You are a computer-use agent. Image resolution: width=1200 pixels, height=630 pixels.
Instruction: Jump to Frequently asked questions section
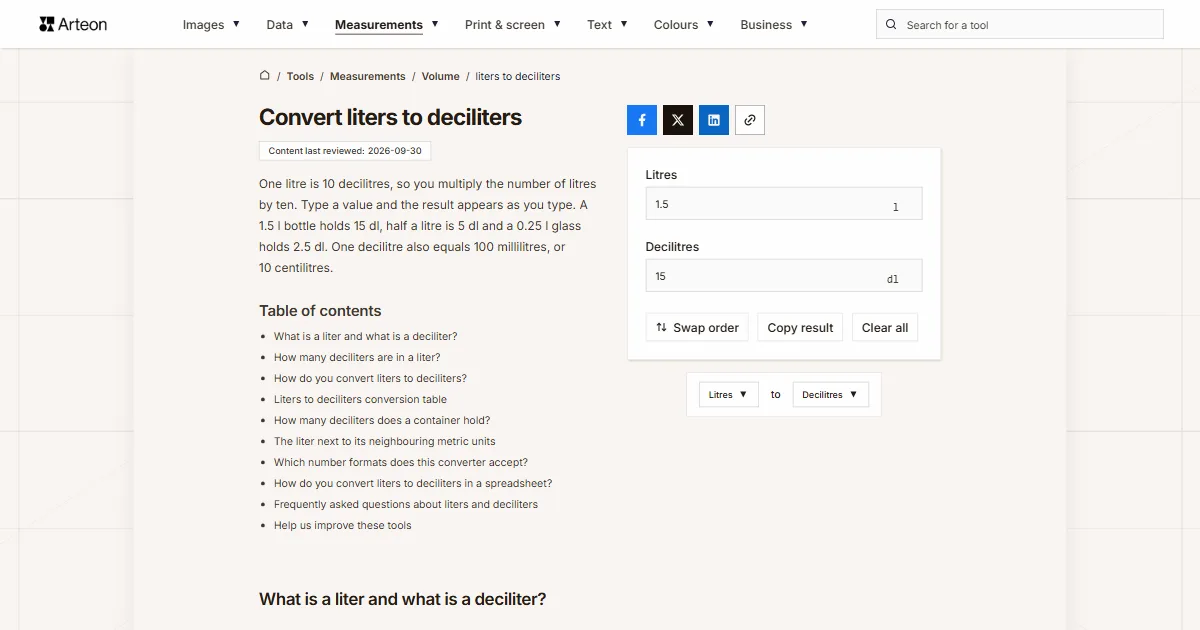(x=406, y=504)
